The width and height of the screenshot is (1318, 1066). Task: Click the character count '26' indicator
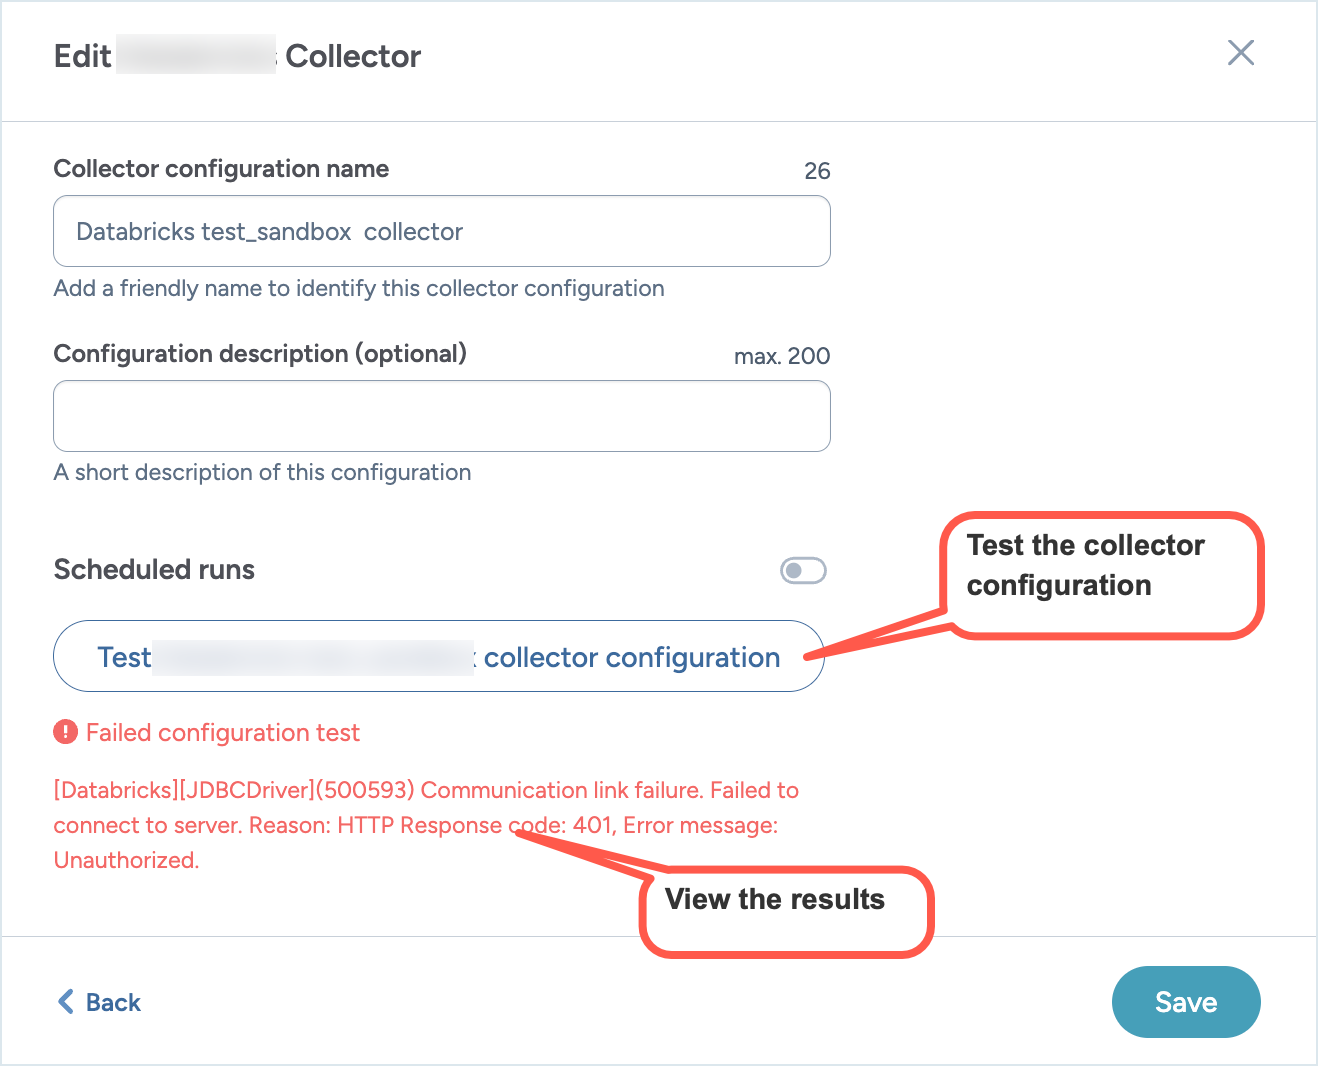click(817, 171)
